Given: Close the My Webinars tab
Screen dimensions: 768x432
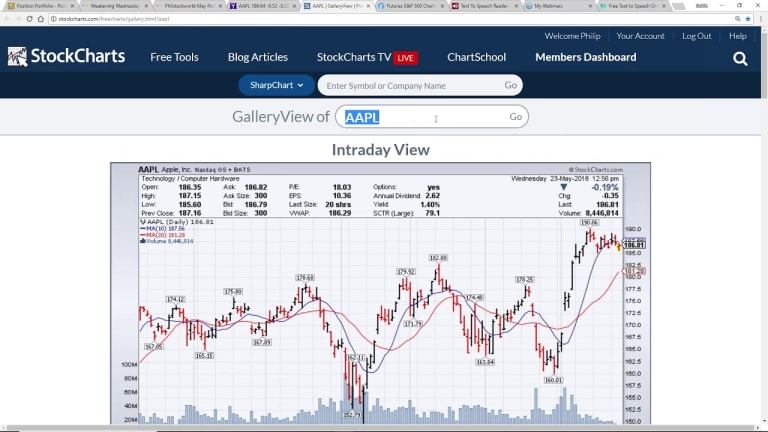Looking at the screenshot, I should (x=590, y=6).
